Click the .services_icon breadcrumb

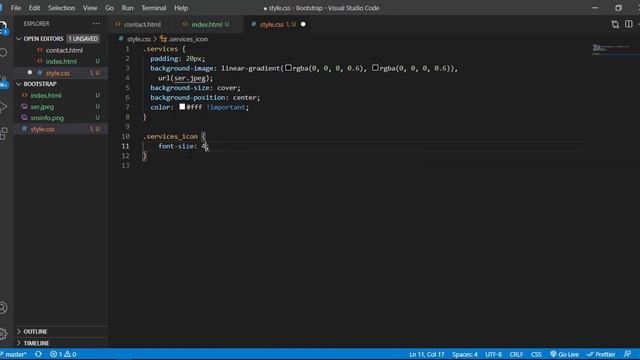188,39
